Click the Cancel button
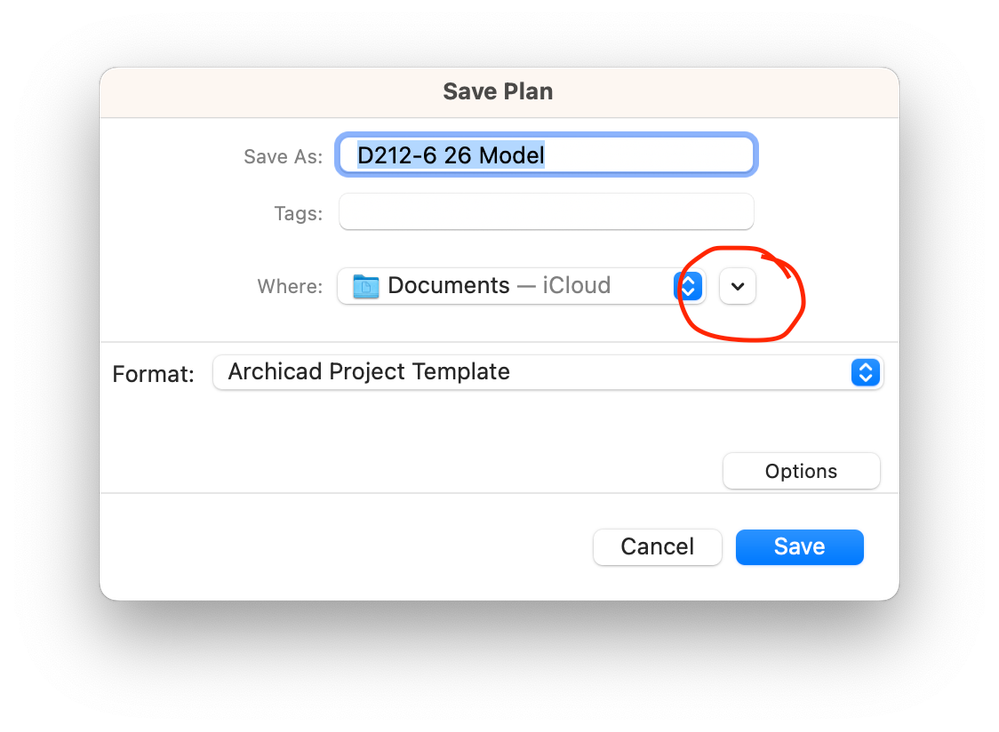The image size is (999, 732). tap(657, 547)
